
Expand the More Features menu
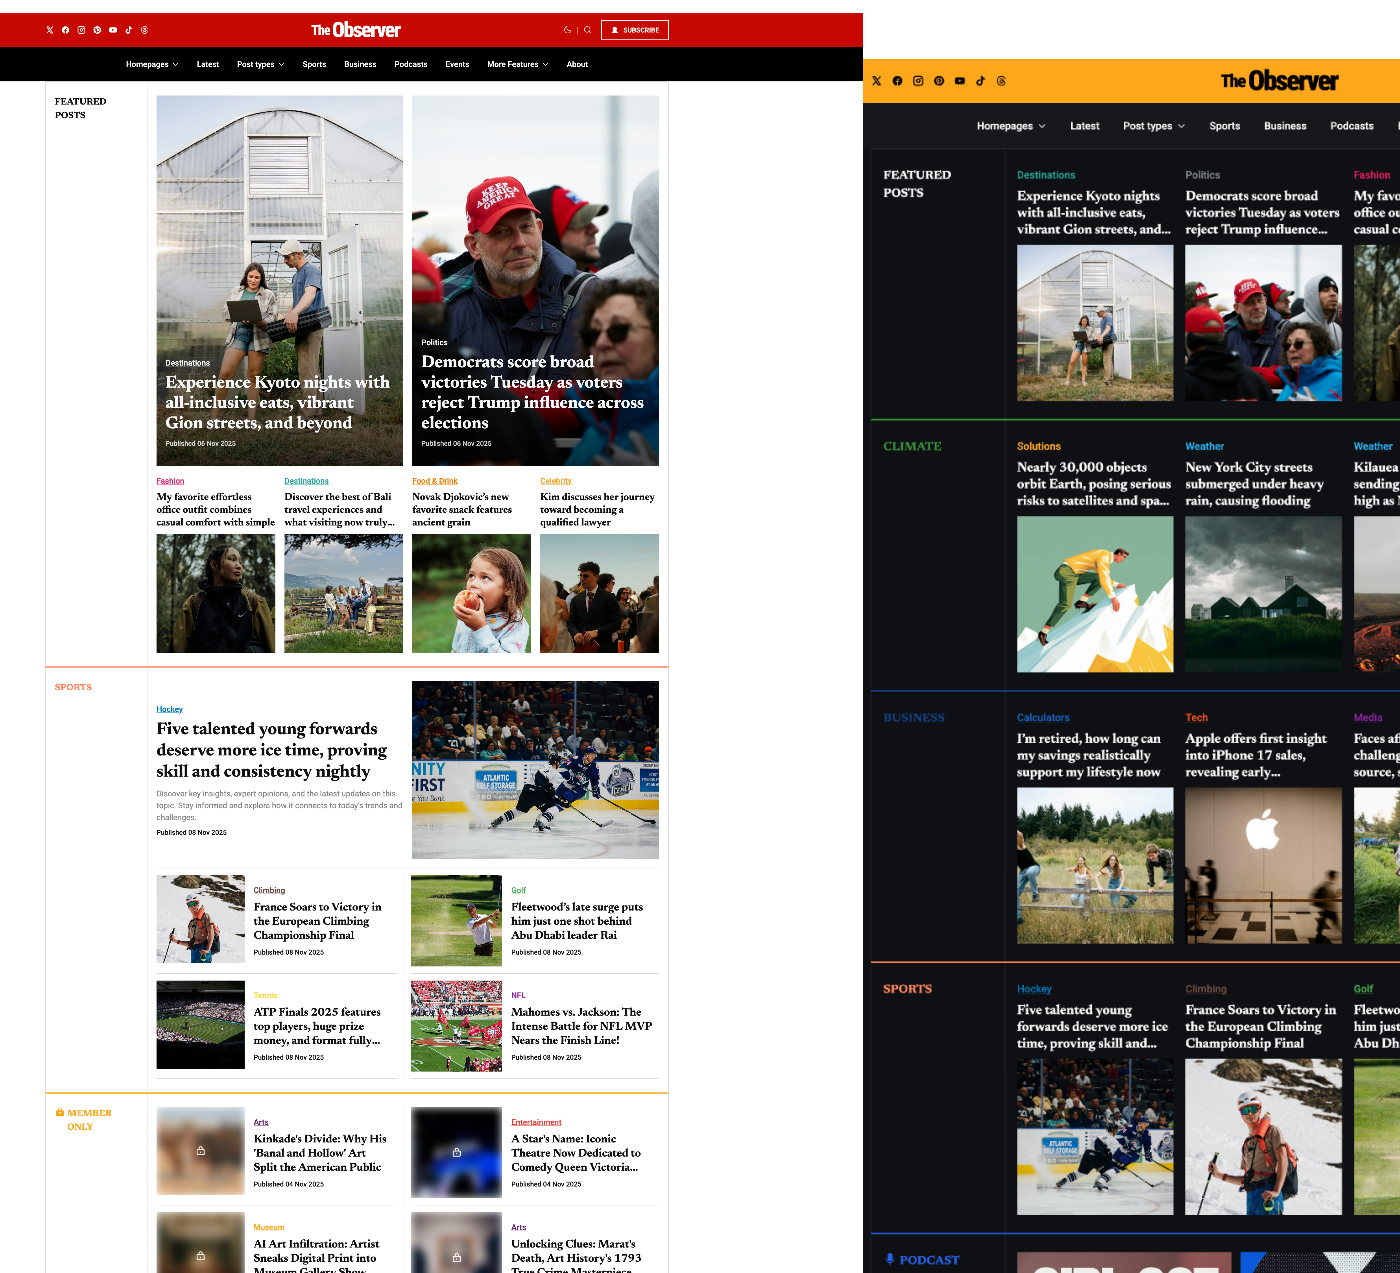517,64
